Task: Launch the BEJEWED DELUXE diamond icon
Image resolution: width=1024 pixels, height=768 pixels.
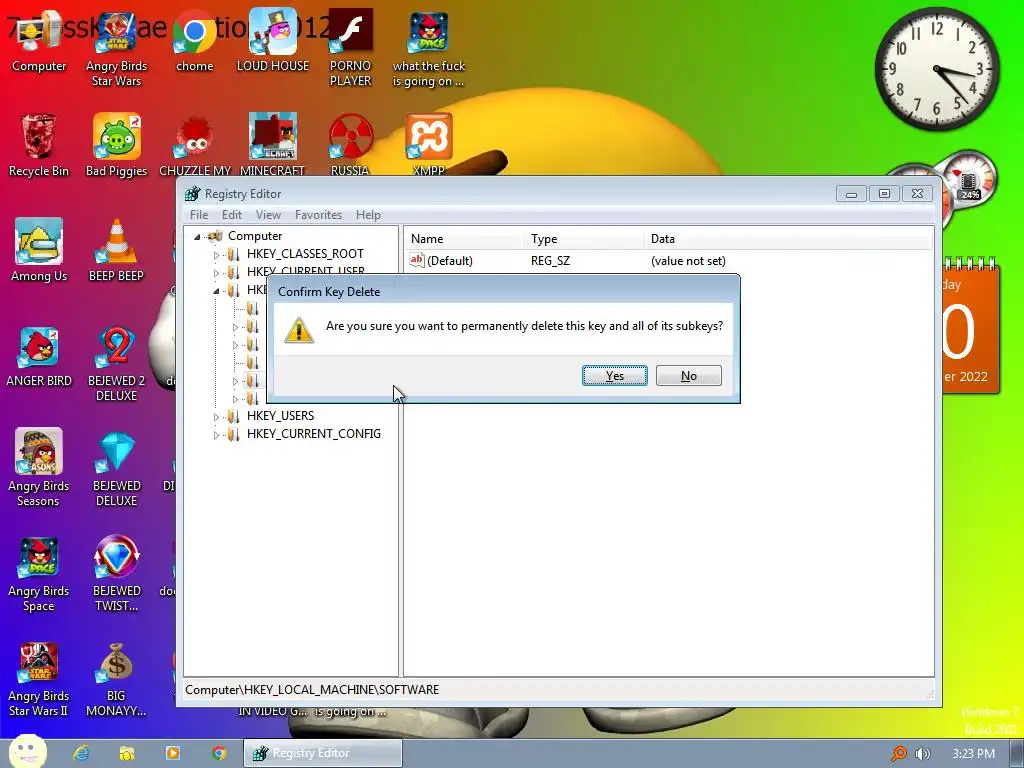Action: point(116,468)
